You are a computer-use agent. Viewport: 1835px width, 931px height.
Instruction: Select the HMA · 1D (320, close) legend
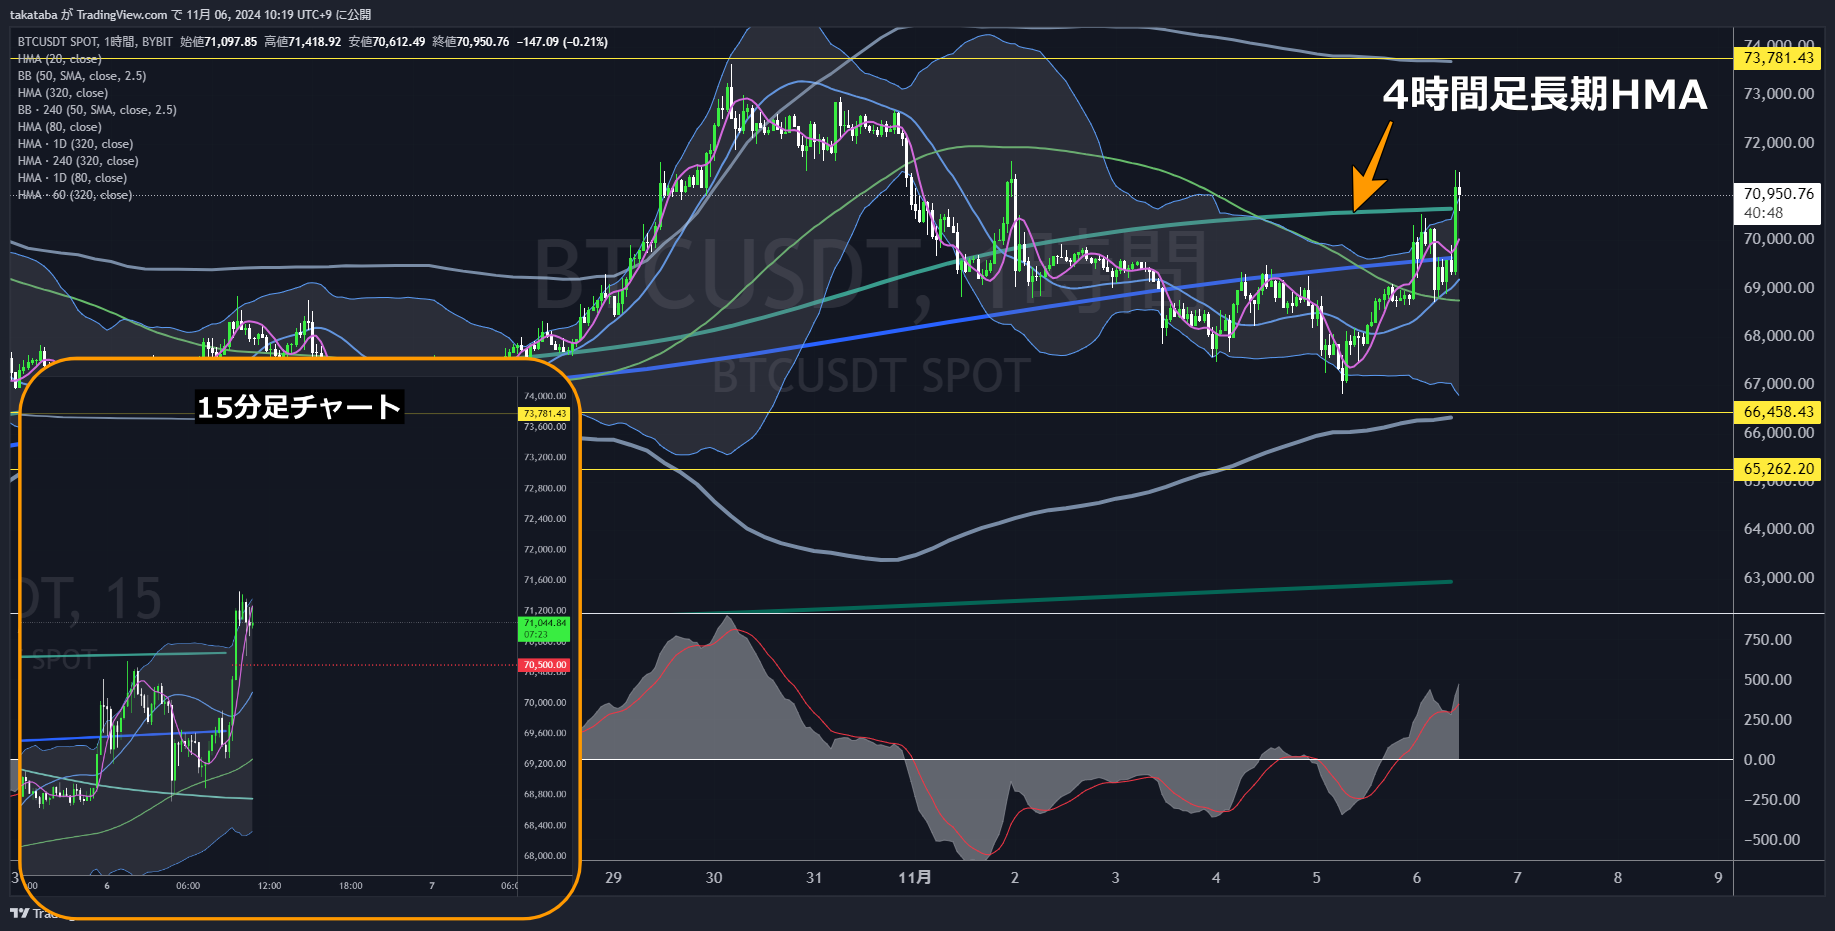click(75, 144)
